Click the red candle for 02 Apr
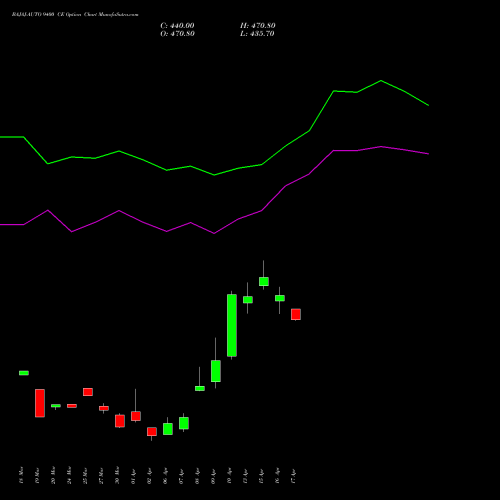500x500 pixels. (x=152, y=432)
